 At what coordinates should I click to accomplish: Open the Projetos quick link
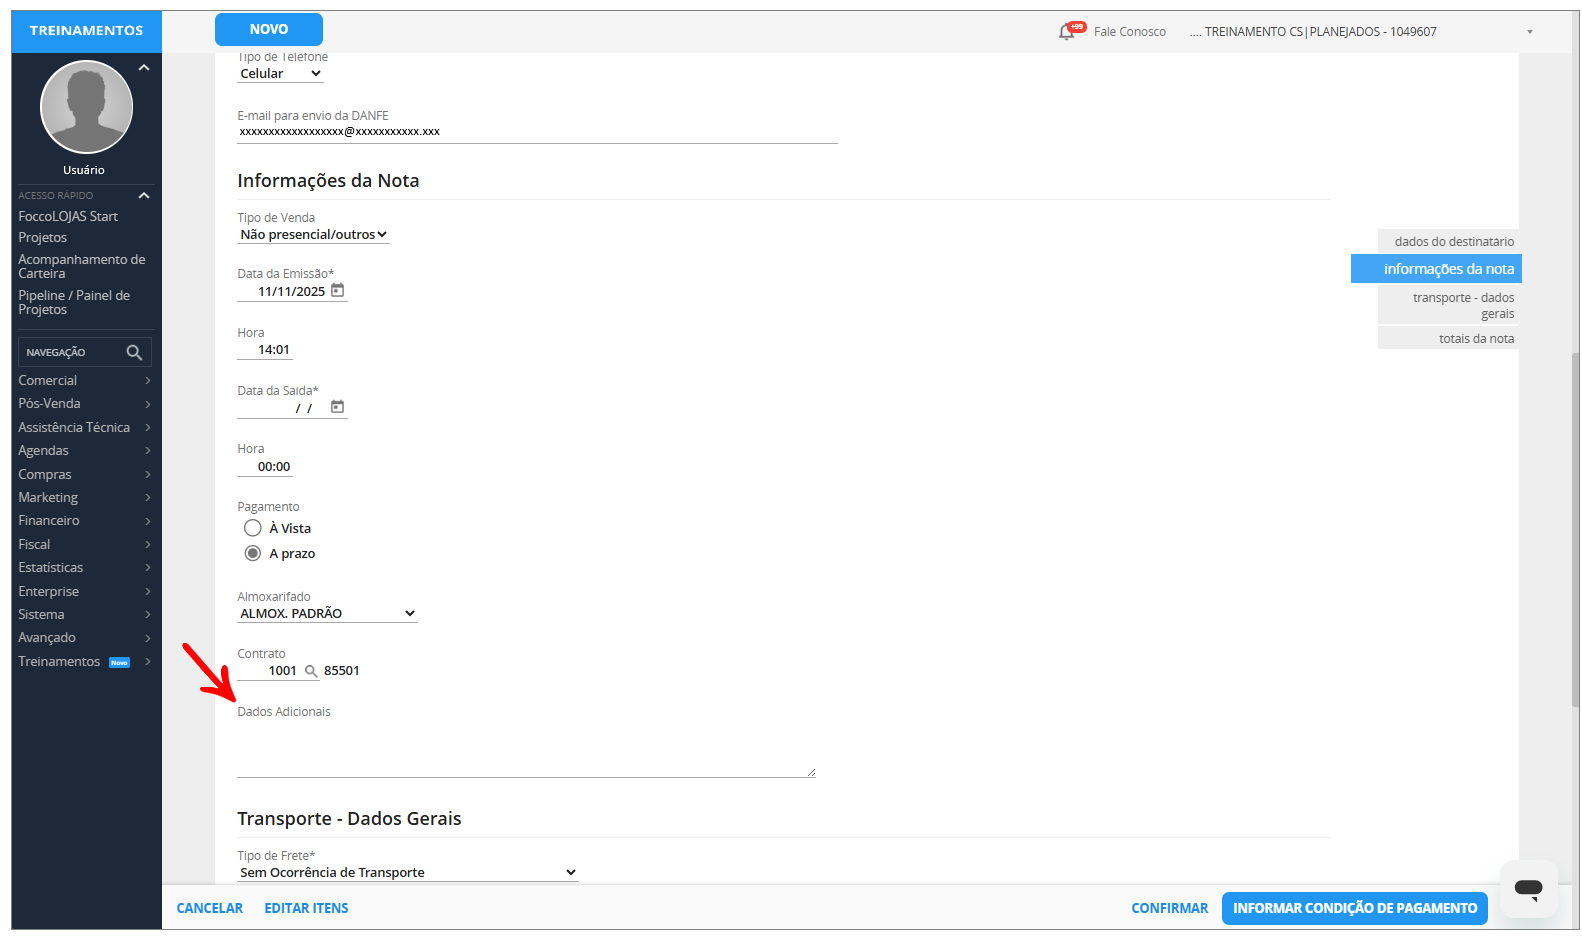pos(43,238)
